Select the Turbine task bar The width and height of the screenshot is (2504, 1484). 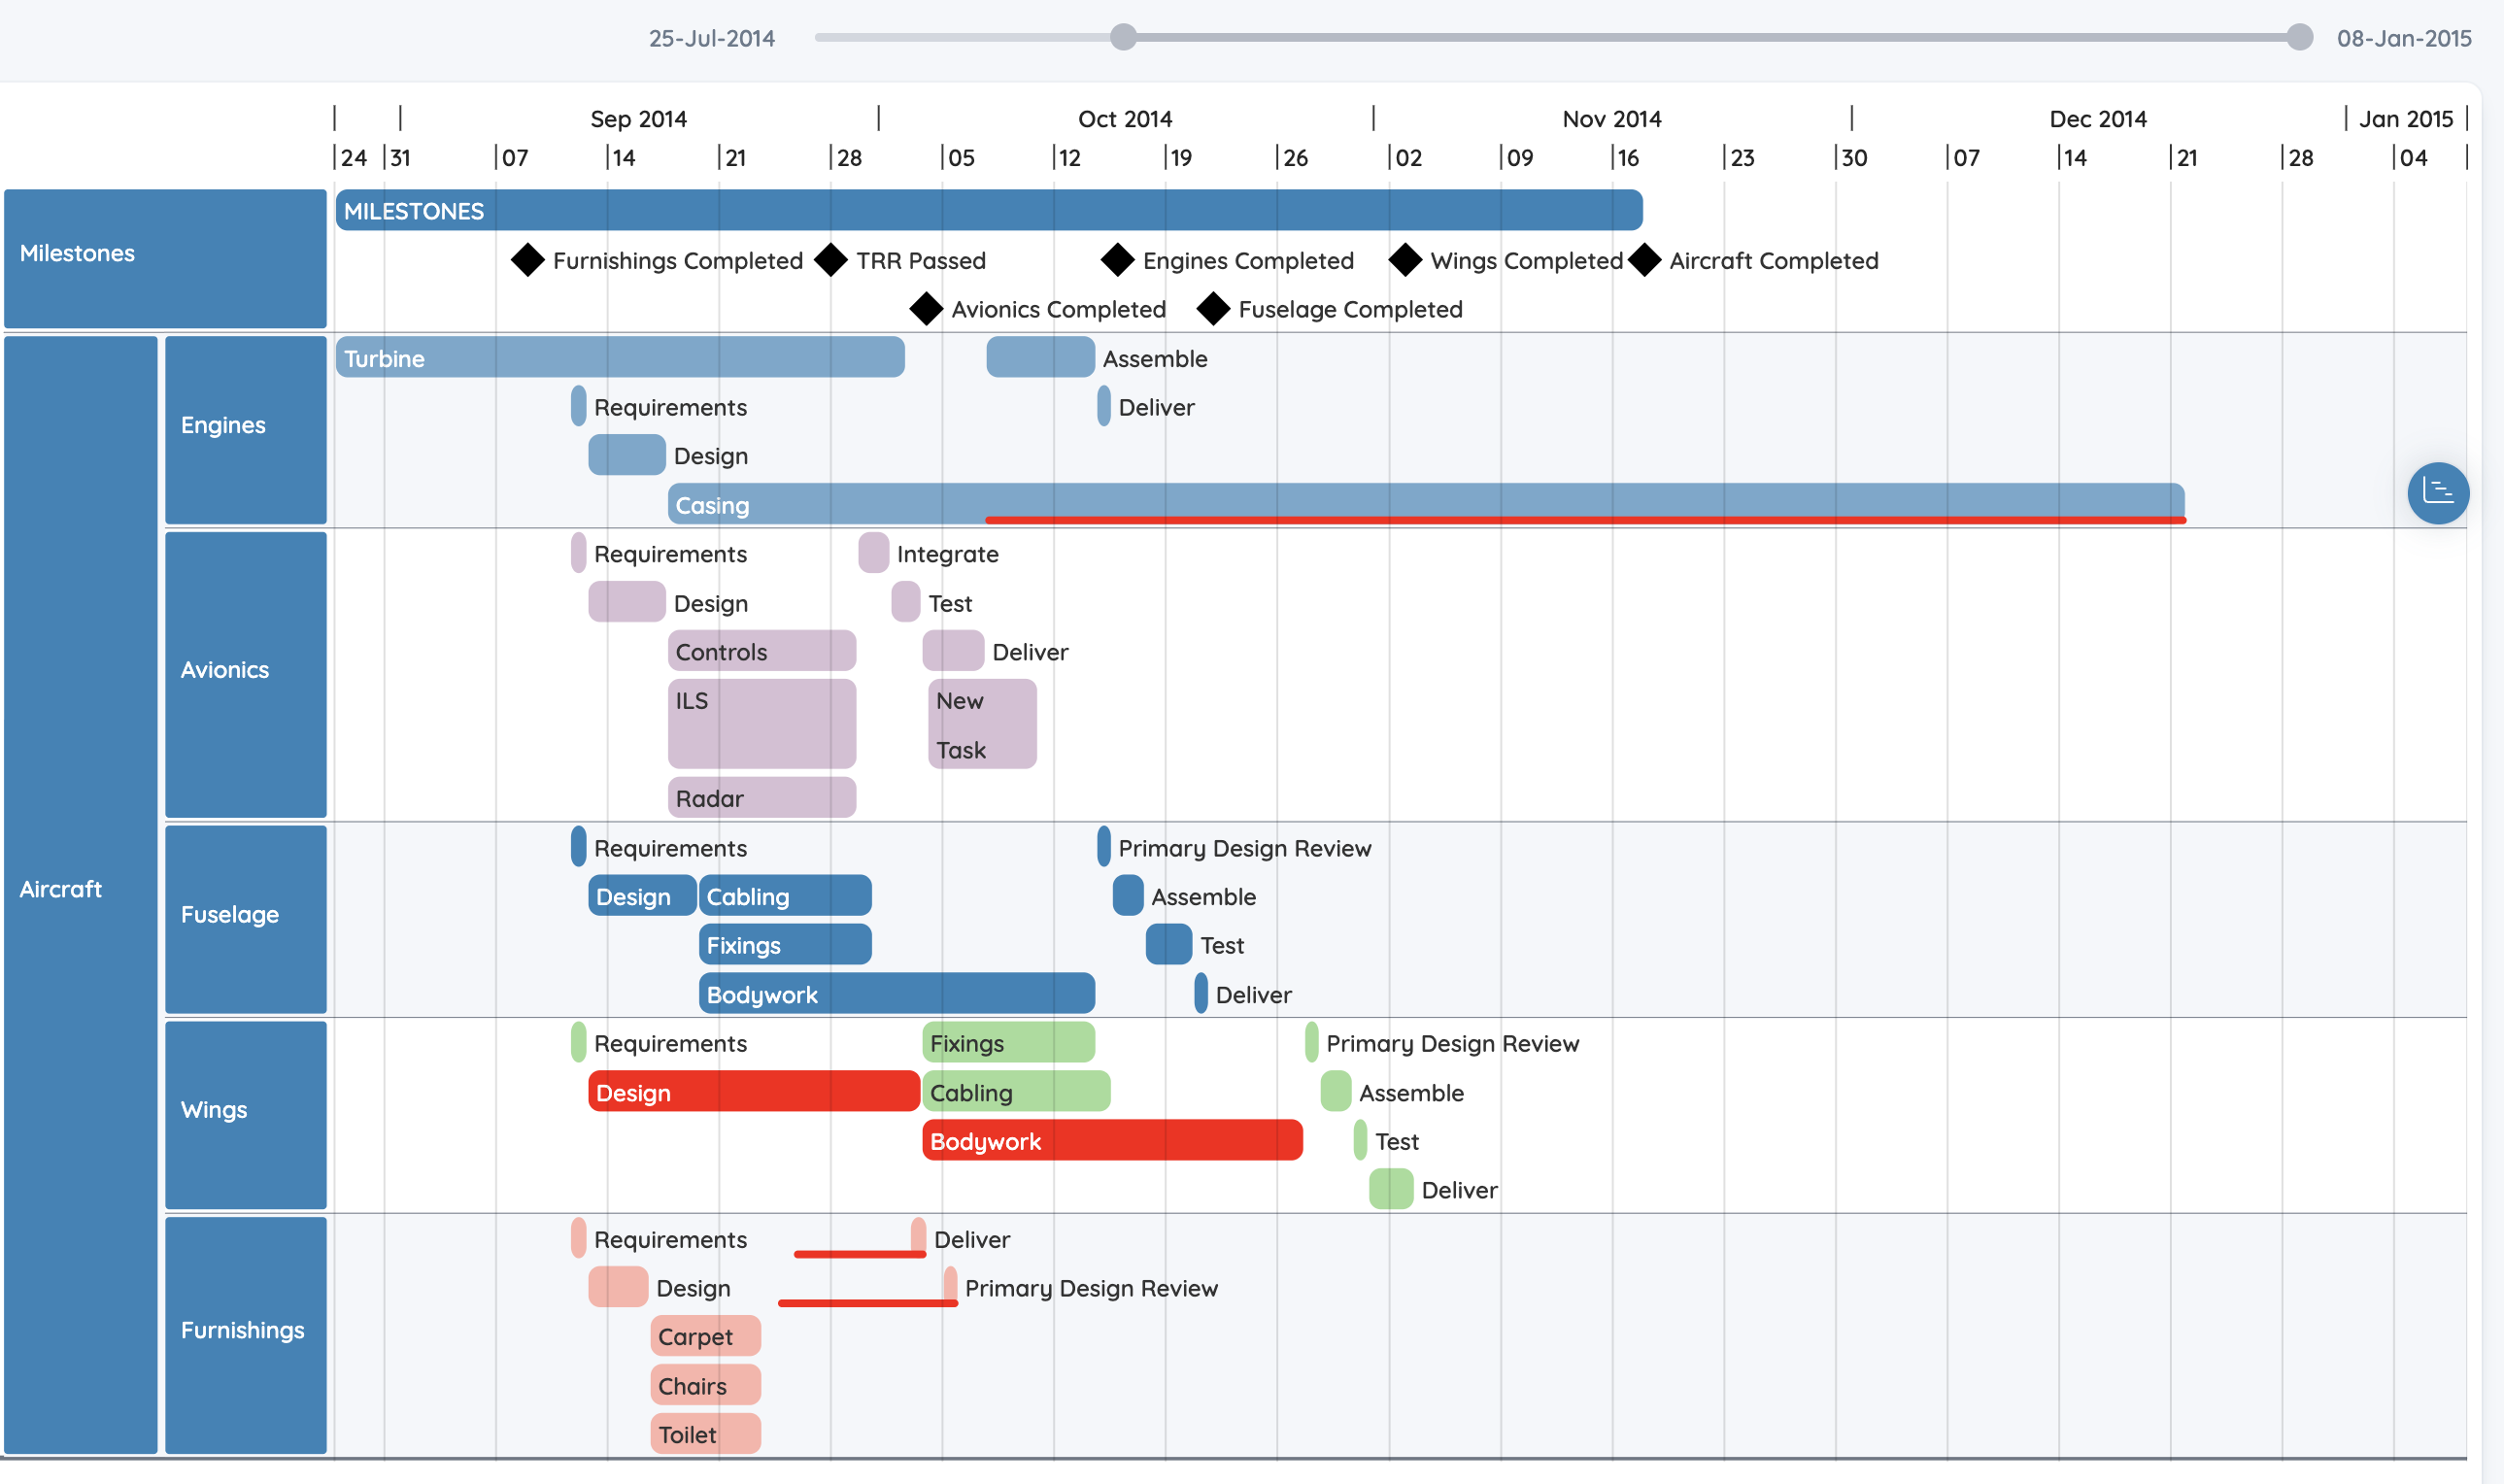pos(620,357)
